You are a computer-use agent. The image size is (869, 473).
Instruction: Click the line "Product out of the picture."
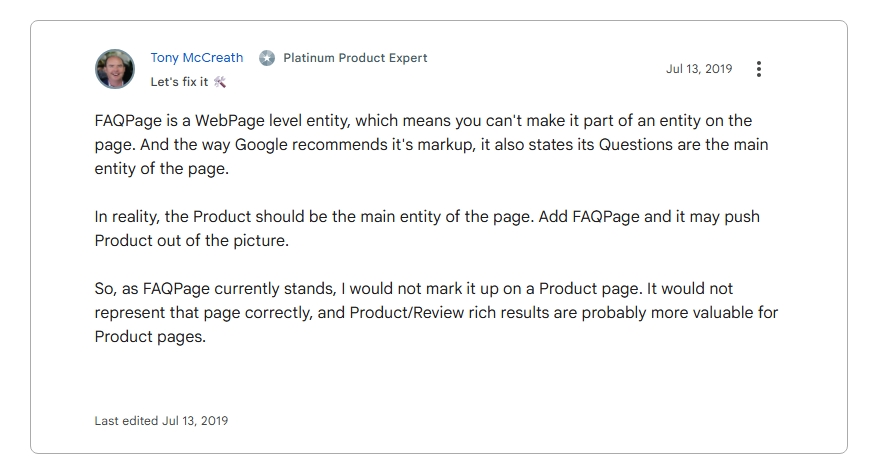click(x=191, y=241)
